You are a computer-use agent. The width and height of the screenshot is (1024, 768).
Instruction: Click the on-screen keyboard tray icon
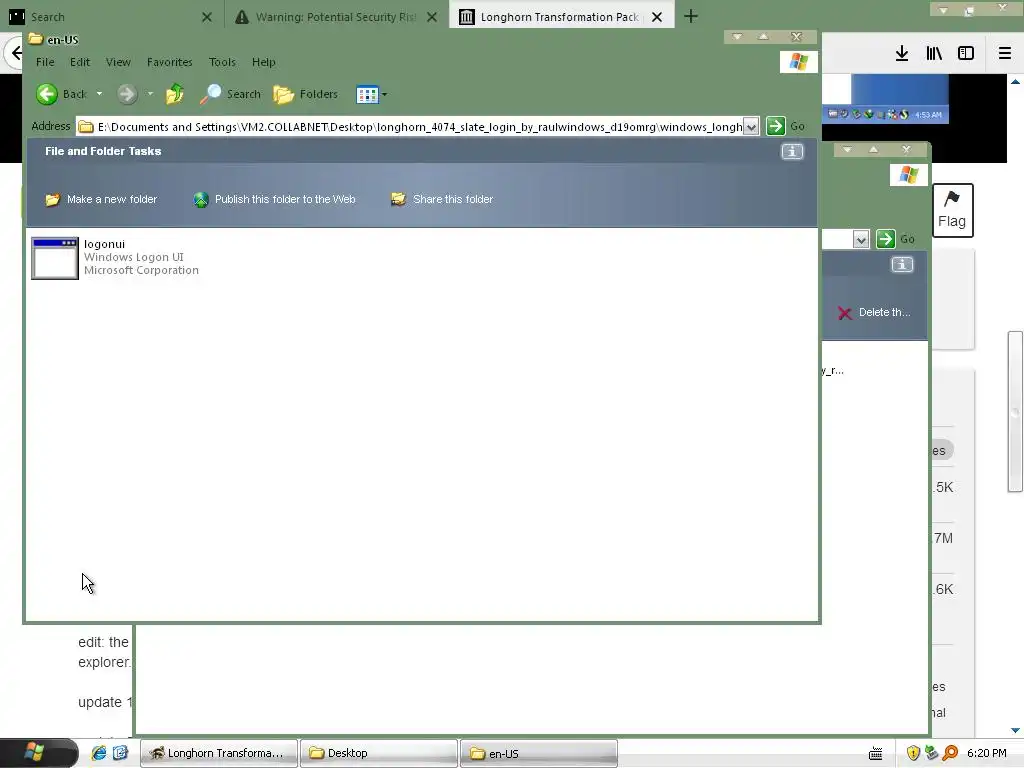click(x=876, y=754)
